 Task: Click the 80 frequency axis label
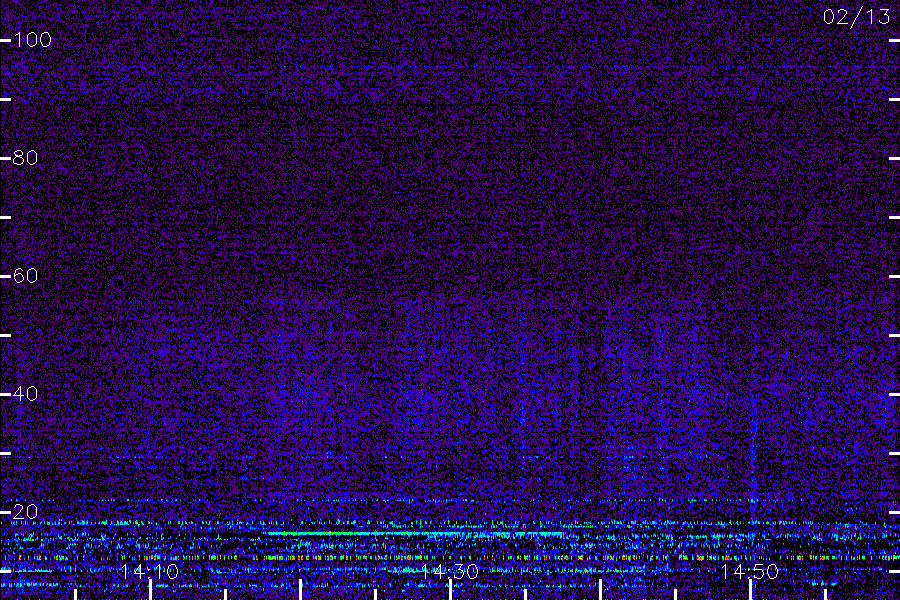tap(25, 158)
